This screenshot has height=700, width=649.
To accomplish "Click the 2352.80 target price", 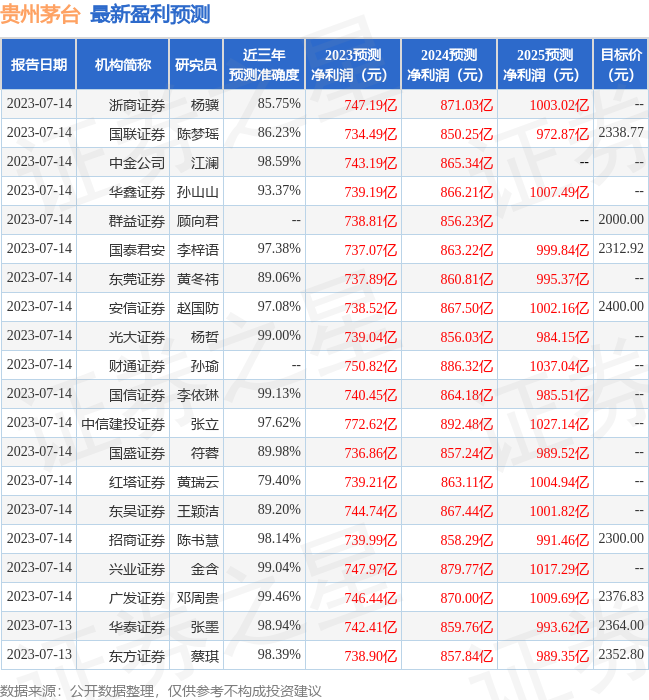I will click(x=621, y=654).
